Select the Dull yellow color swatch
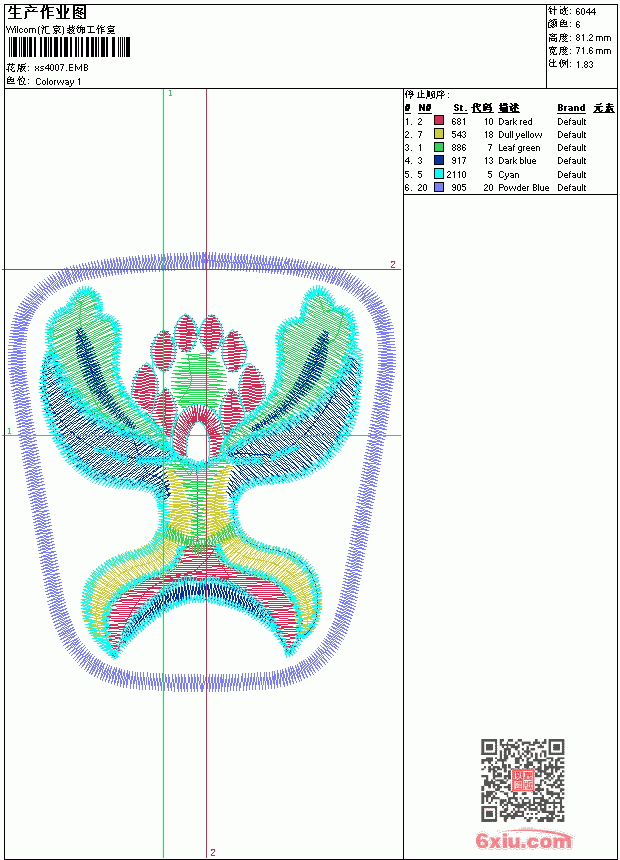 point(438,134)
